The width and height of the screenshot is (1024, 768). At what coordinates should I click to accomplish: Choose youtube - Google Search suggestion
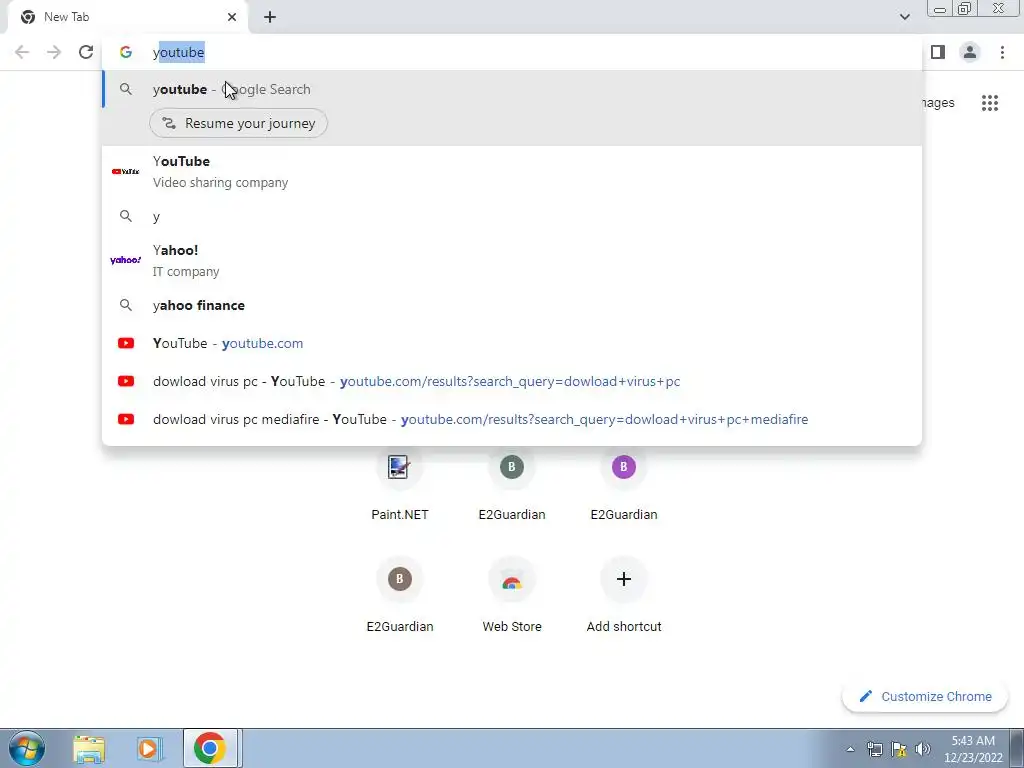coord(512,89)
